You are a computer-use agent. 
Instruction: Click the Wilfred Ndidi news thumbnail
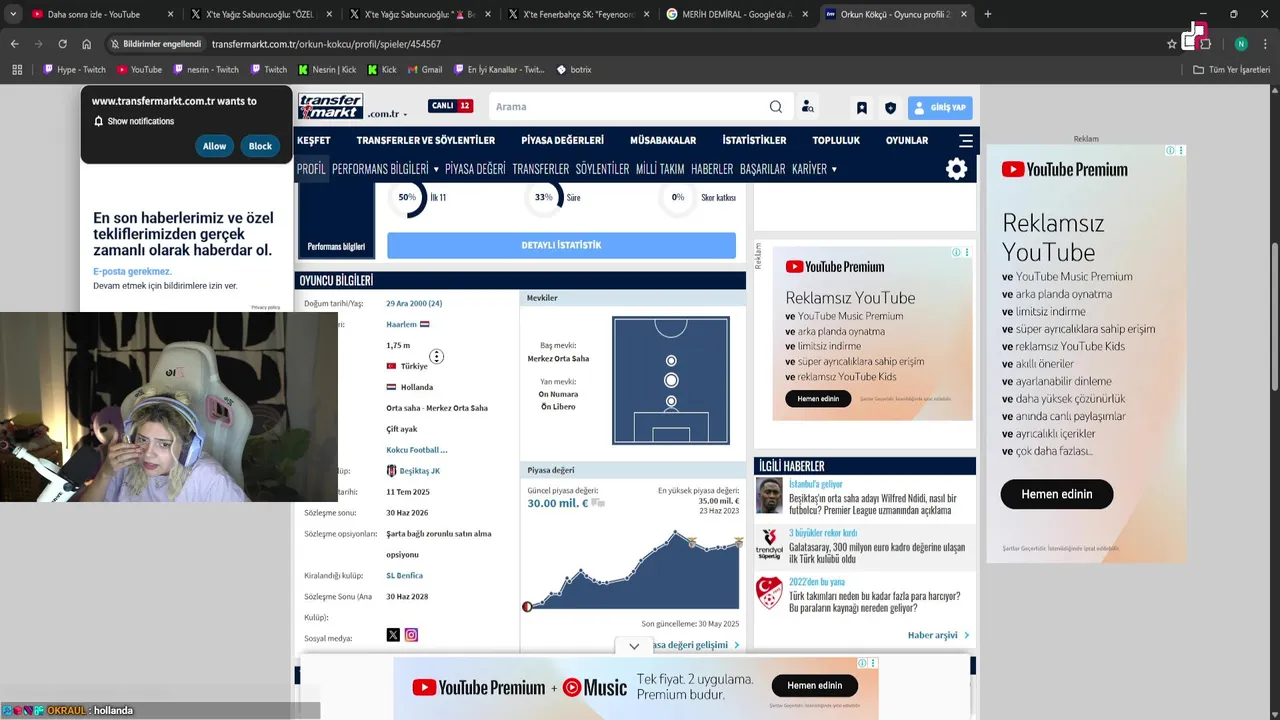pyautogui.click(x=769, y=496)
